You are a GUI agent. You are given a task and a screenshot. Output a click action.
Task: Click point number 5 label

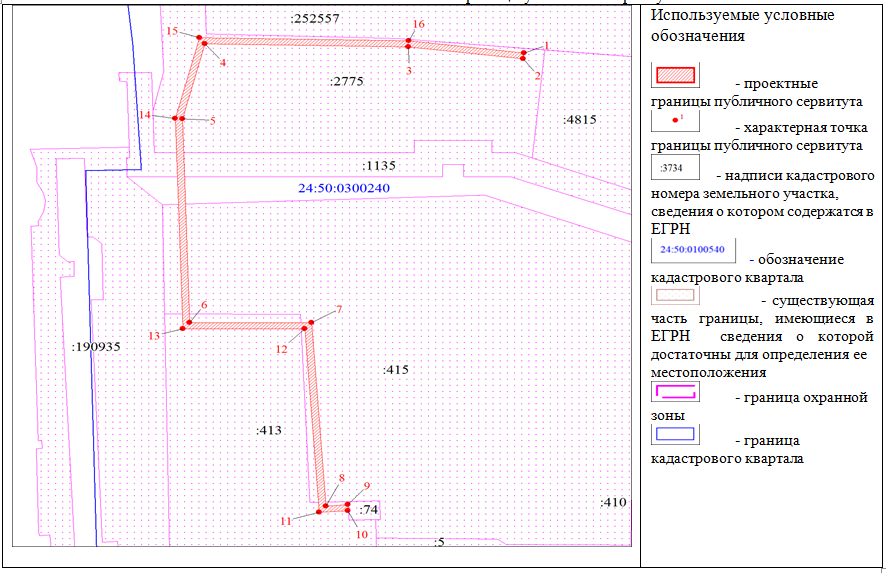212,120
